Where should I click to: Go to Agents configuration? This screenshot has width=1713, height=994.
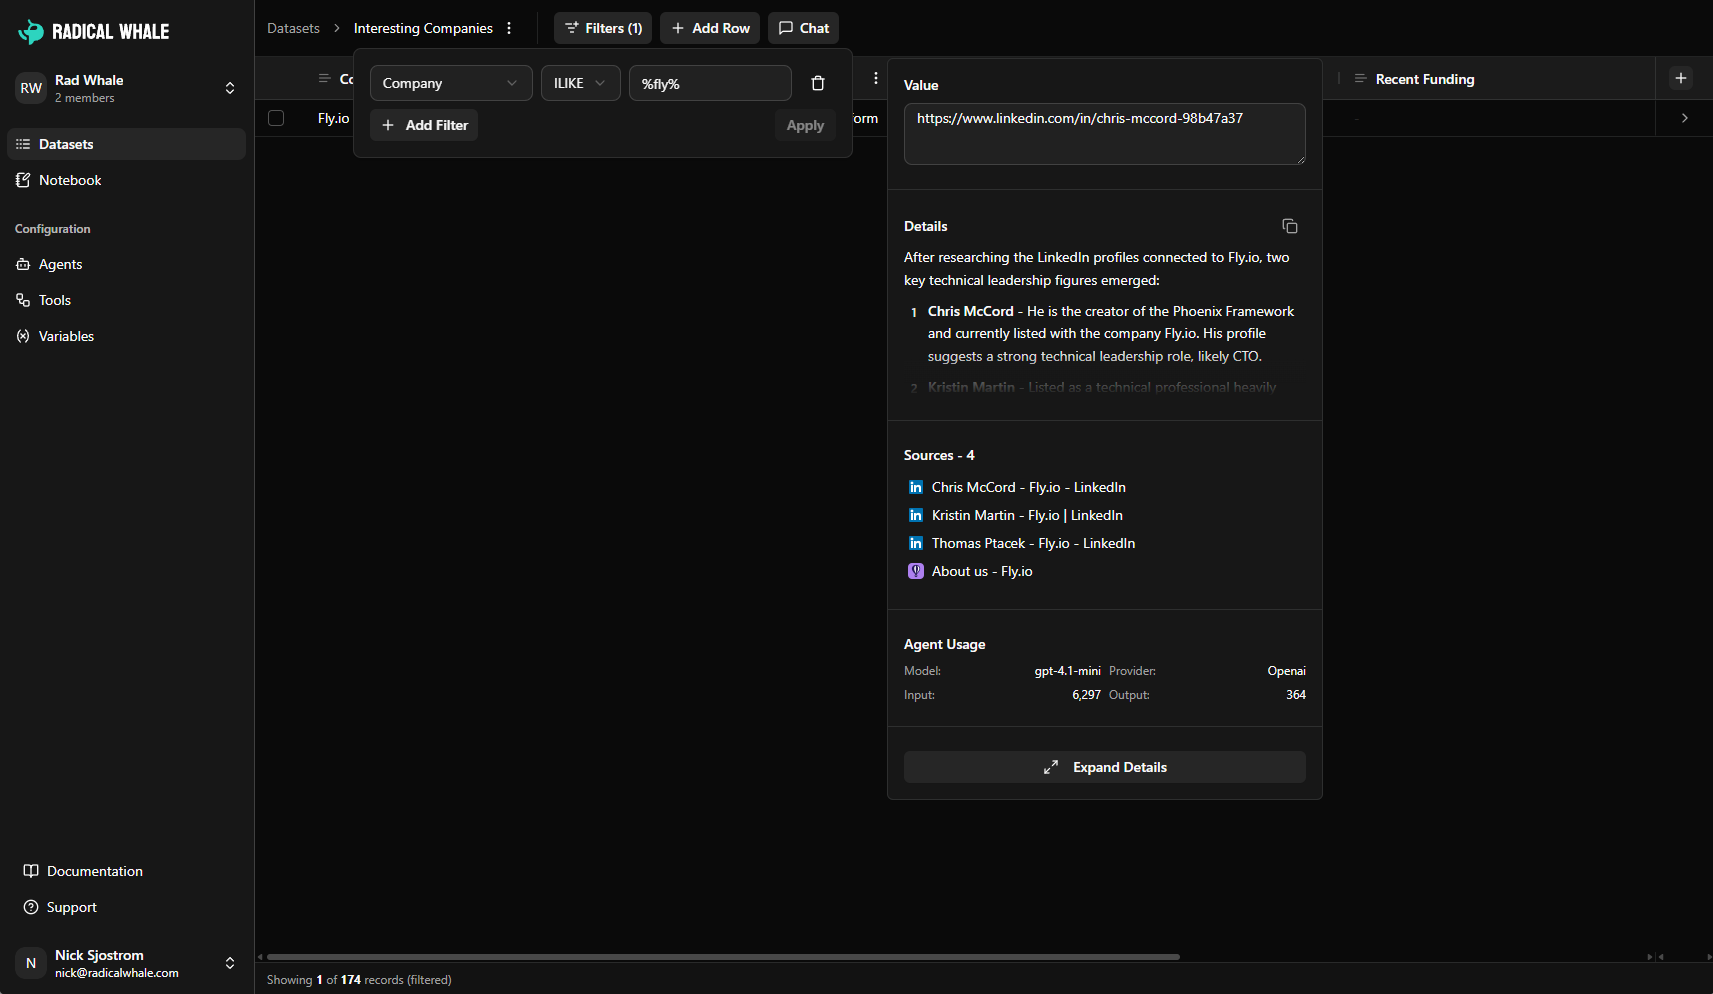pyautogui.click(x=126, y=264)
